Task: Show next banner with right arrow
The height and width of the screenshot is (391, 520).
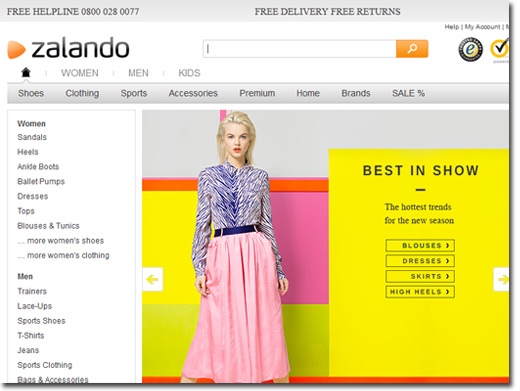Action: 501,279
